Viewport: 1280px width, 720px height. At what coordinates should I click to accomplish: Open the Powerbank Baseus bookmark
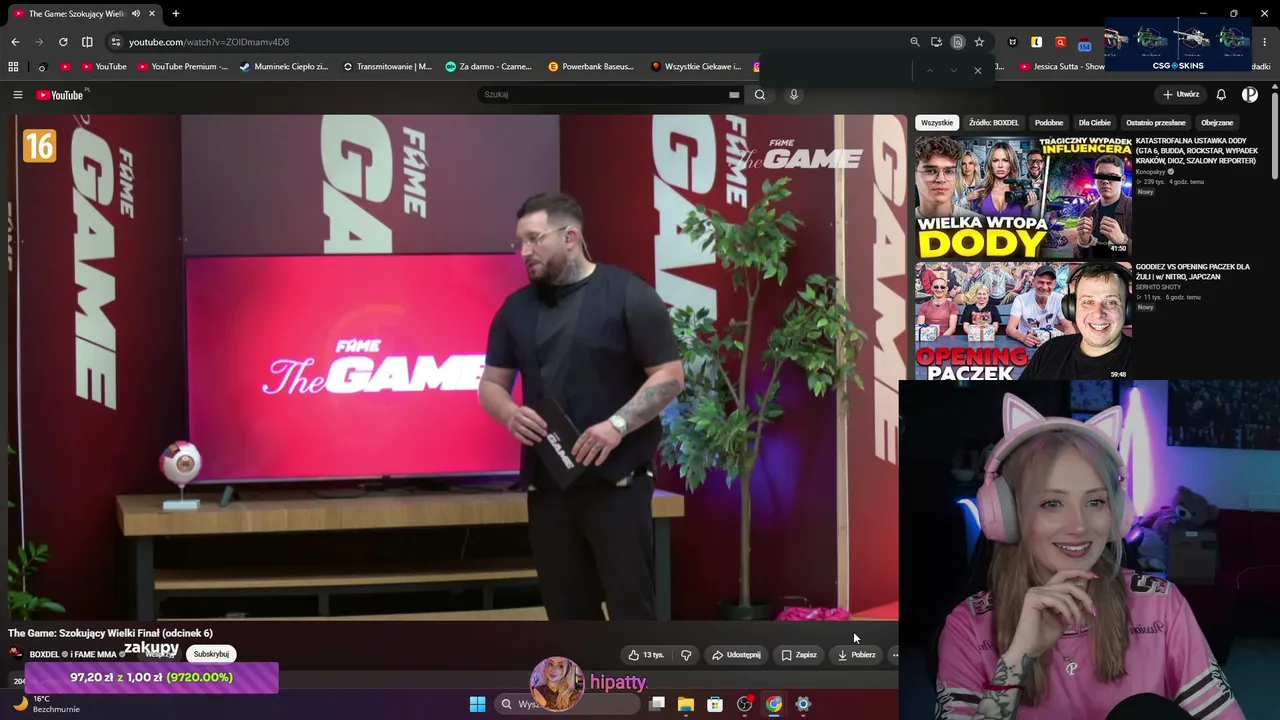click(591, 67)
